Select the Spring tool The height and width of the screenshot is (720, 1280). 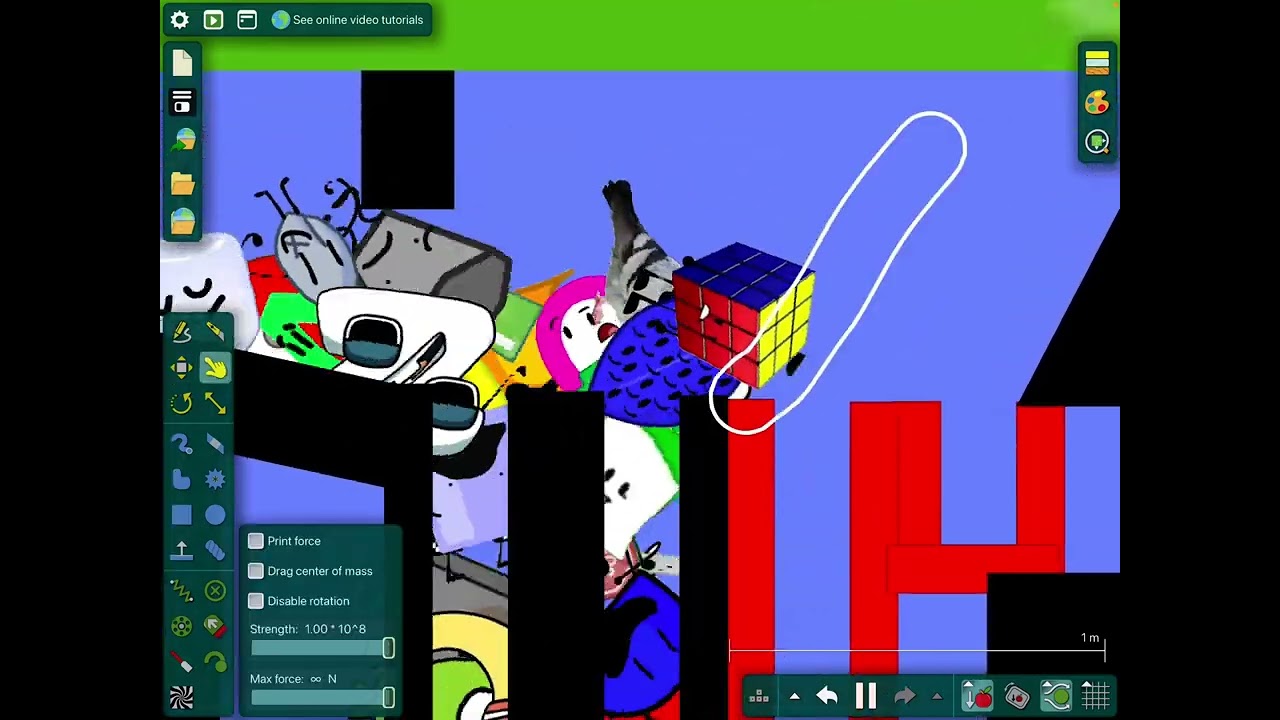181,591
